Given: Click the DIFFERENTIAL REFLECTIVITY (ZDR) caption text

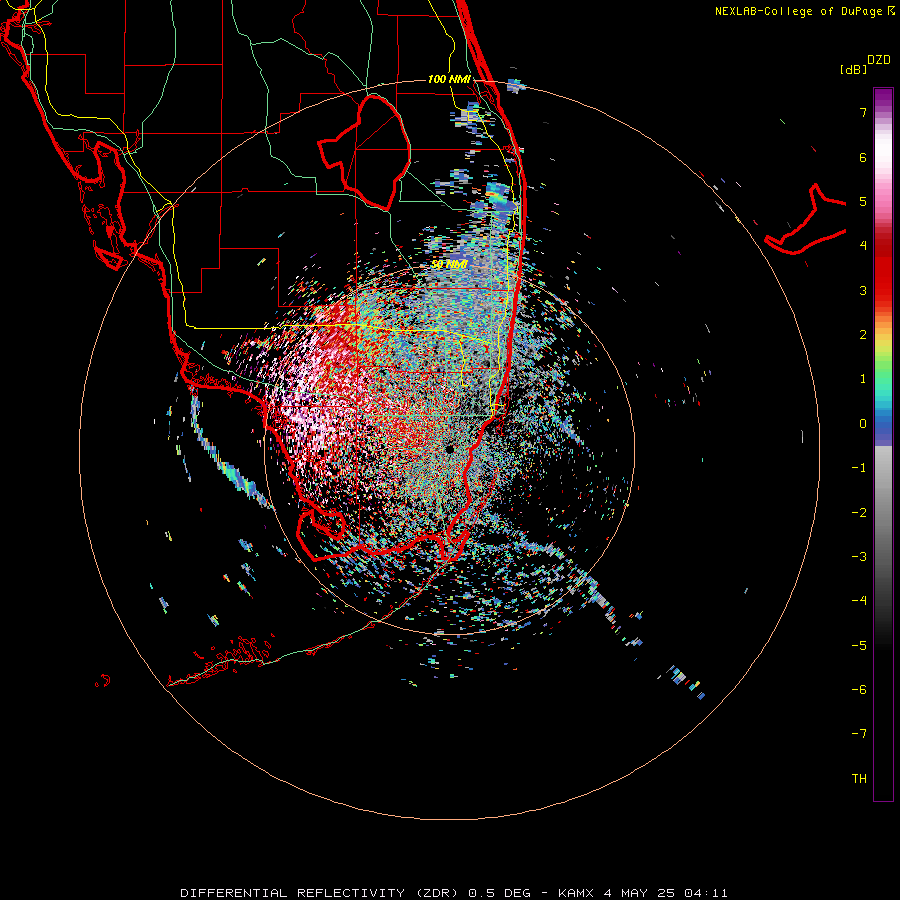Looking at the screenshot, I should point(319,893).
